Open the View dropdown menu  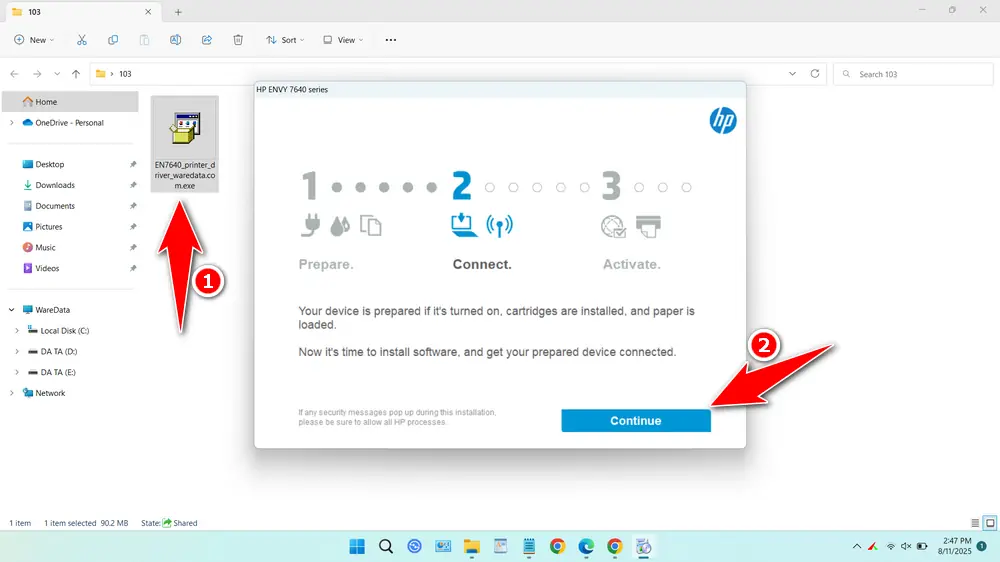[343, 40]
